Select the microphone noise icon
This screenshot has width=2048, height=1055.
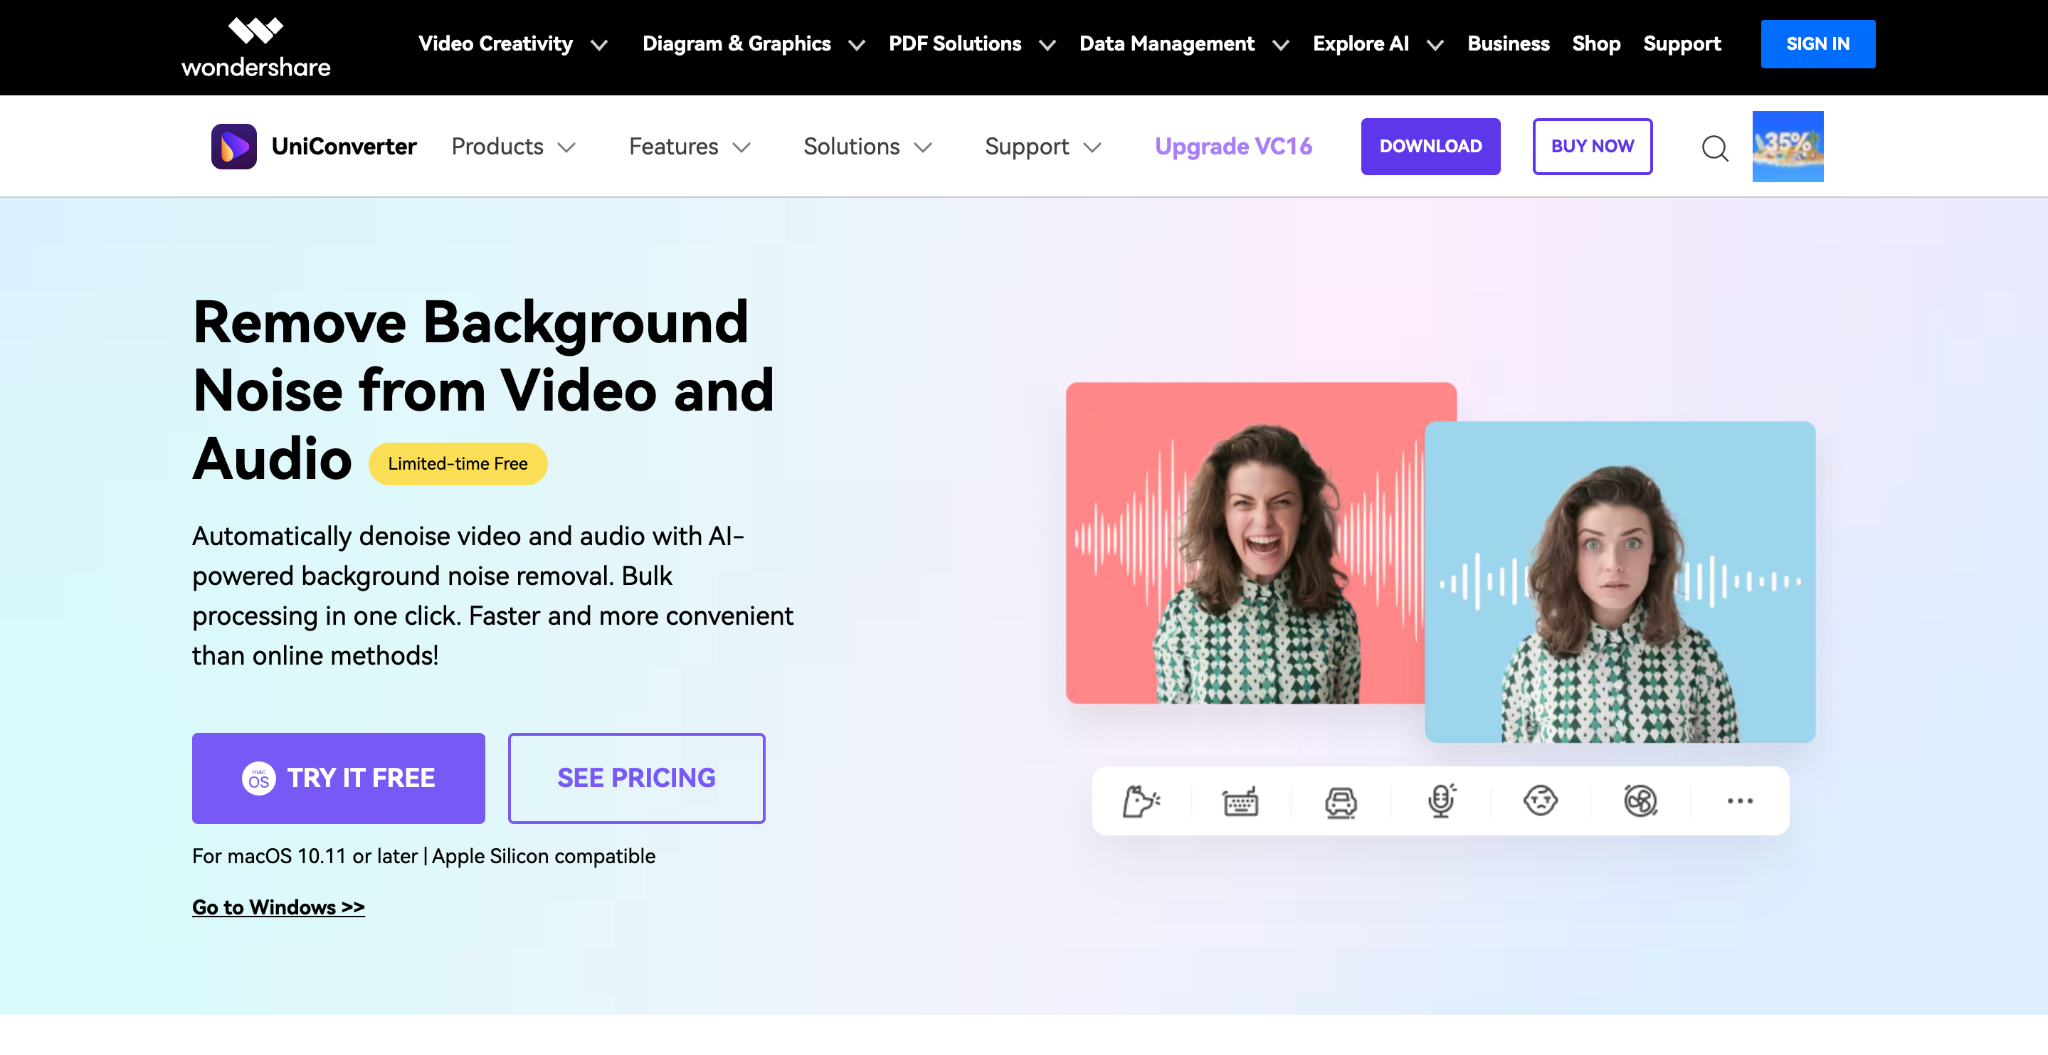tap(1441, 801)
